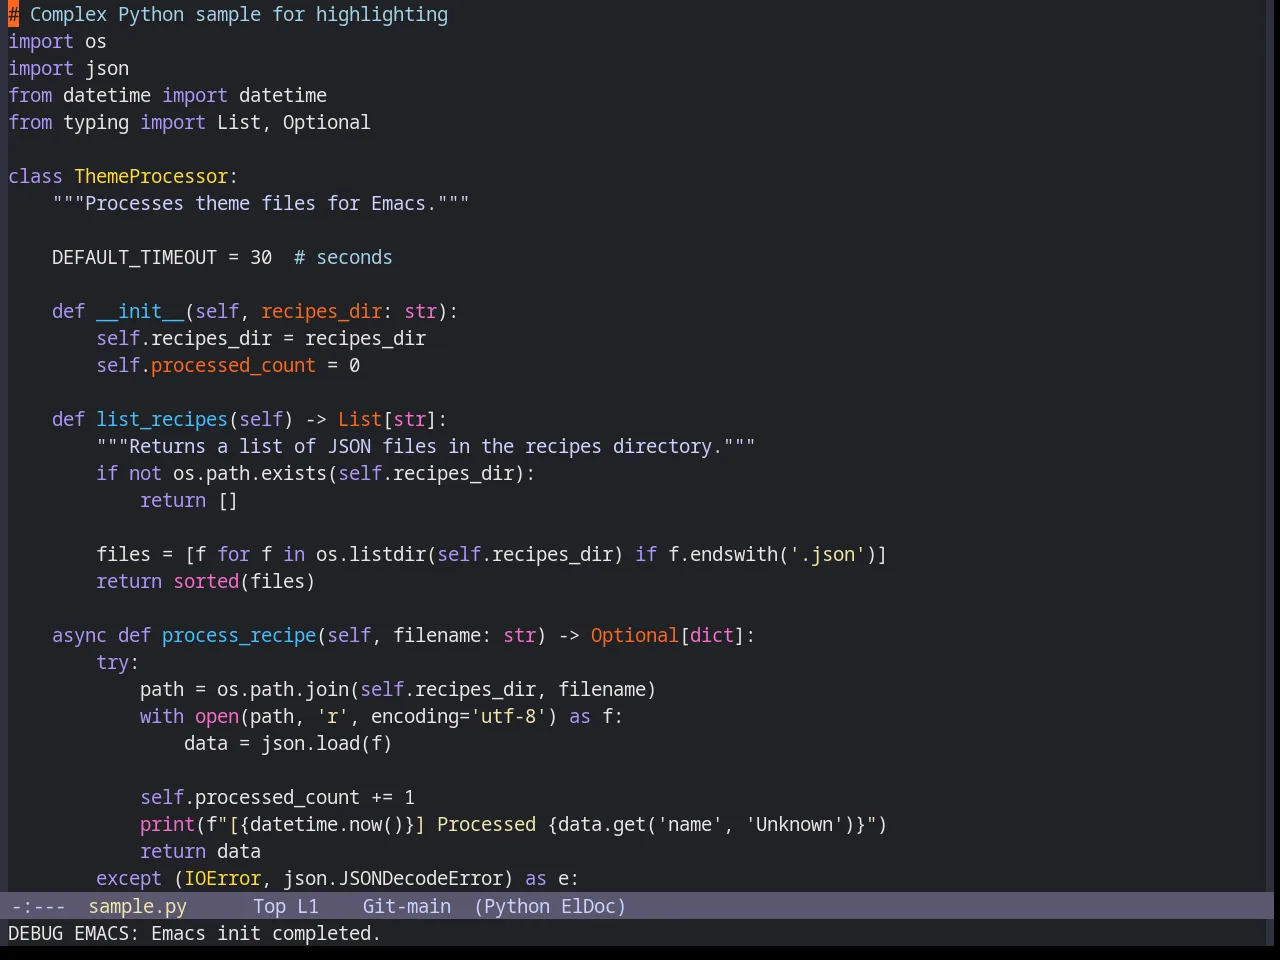This screenshot has height=960, width=1280.
Task: Click the DEFAULT_TIMEOUT constant
Action: [134, 257]
